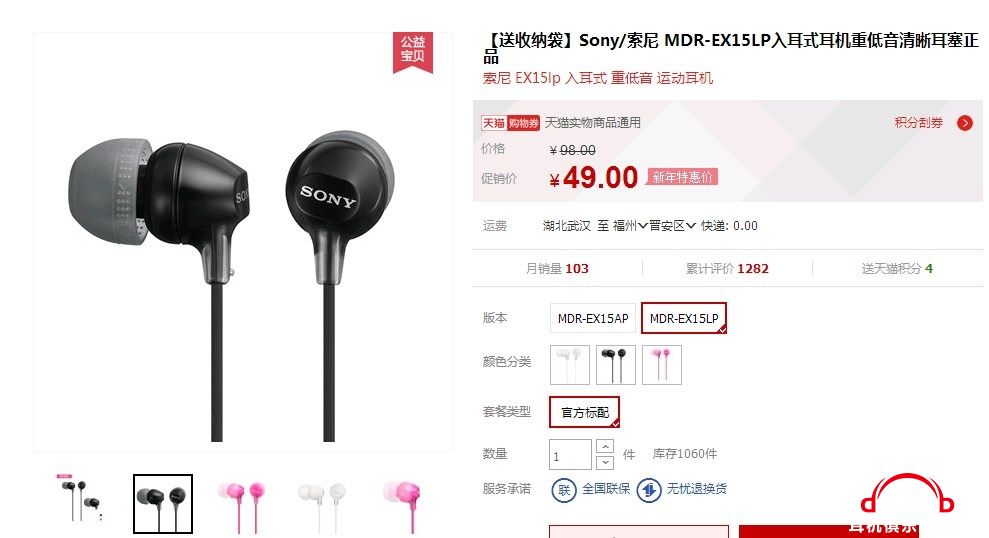Click the 新年特惠价 promotion tag
The image size is (989, 538).
tap(682, 177)
